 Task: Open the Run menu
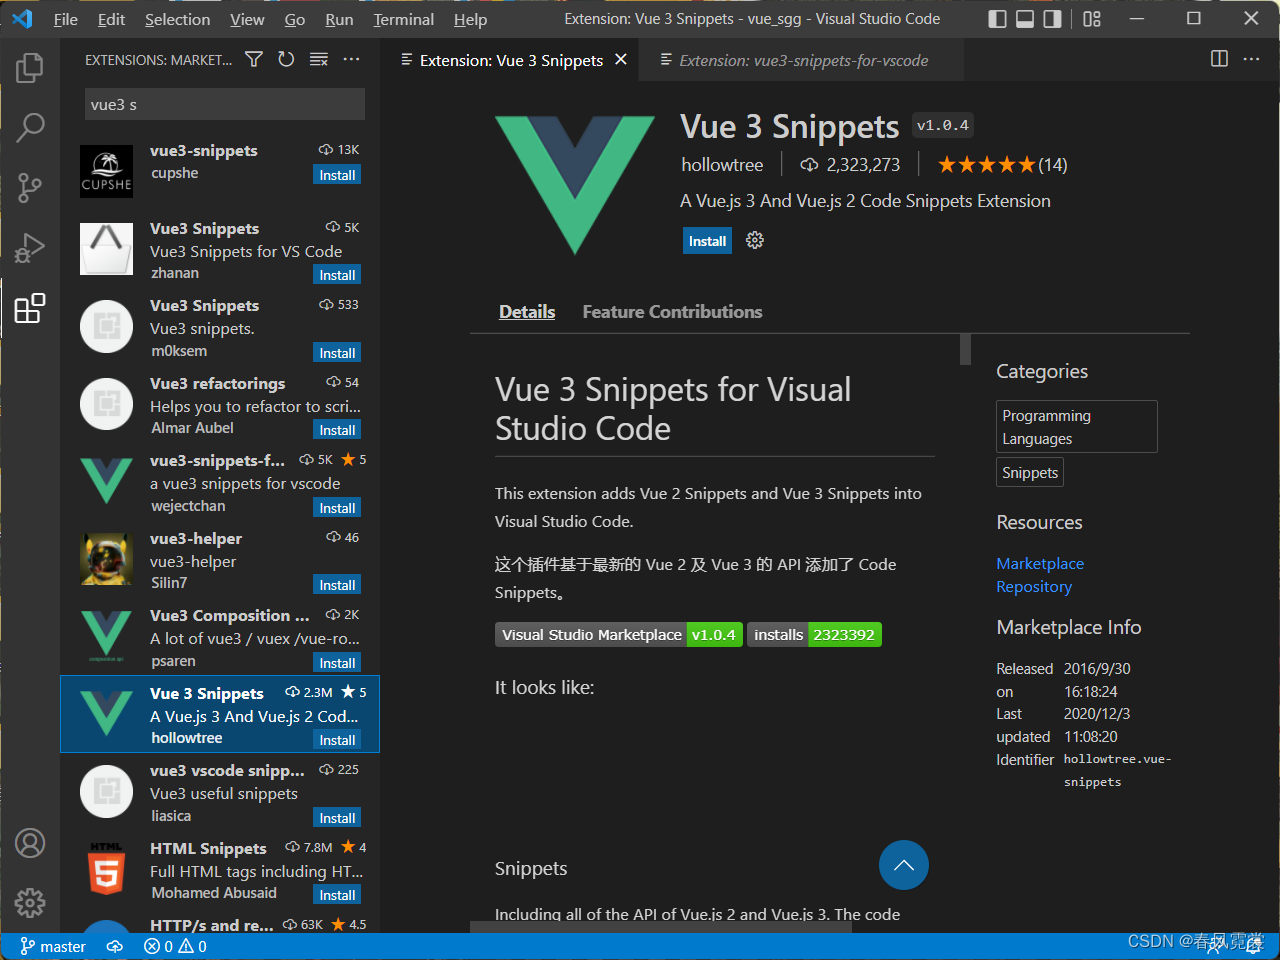pos(339,19)
